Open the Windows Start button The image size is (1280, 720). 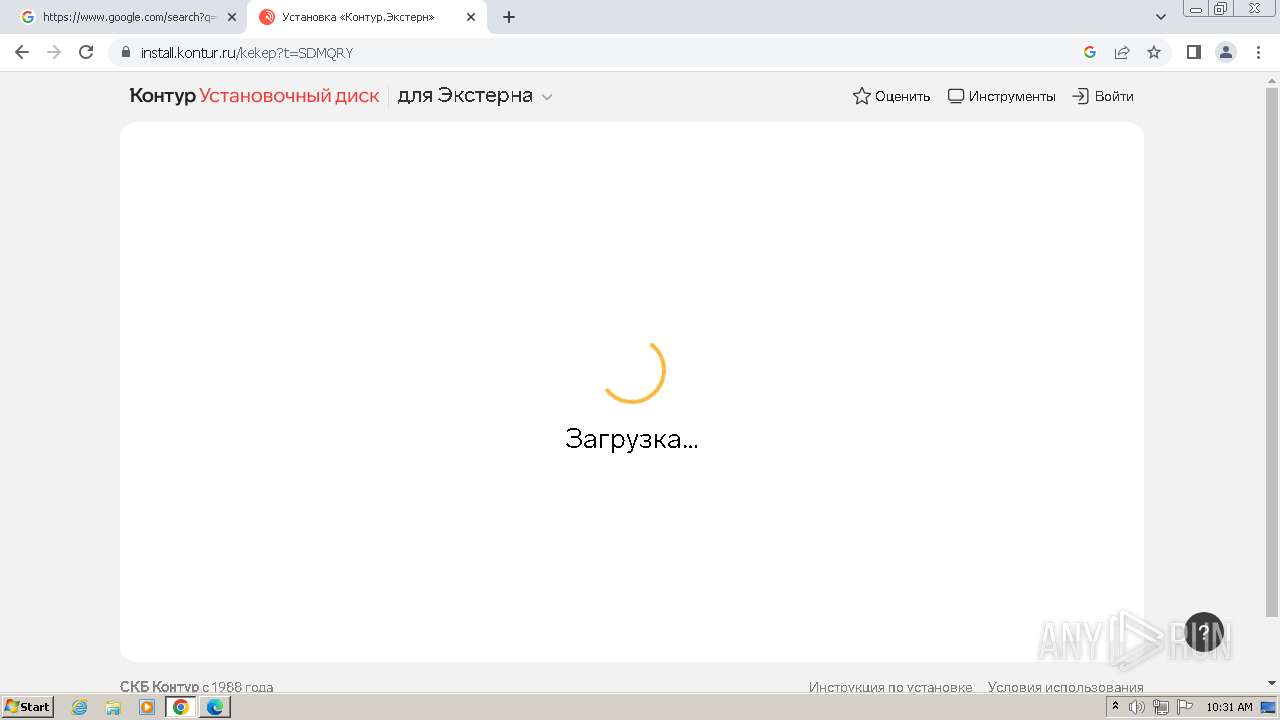[28, 706]
